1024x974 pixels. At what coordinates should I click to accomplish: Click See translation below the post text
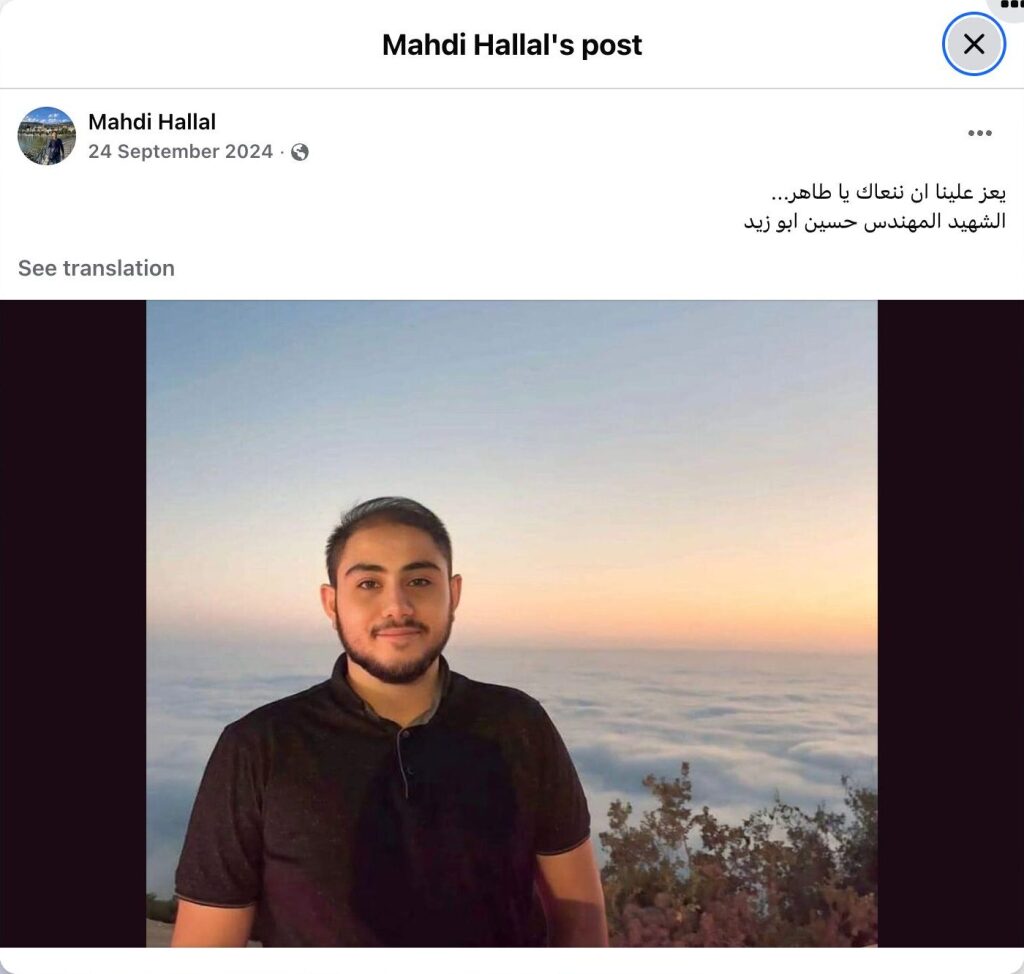[x=96, y=268]
